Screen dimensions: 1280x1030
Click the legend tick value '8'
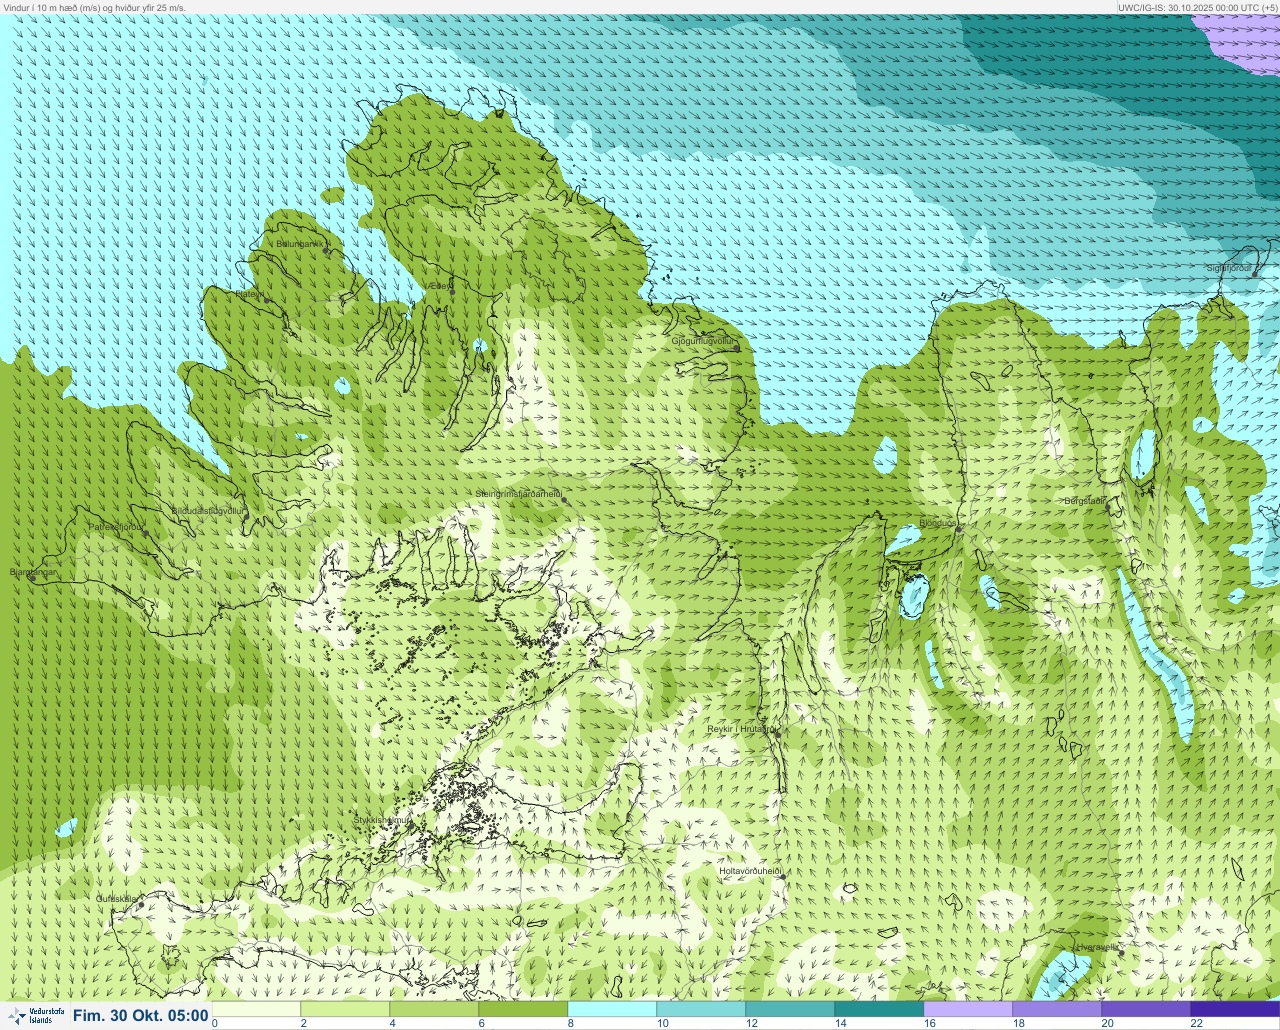tap(571, 1023)
